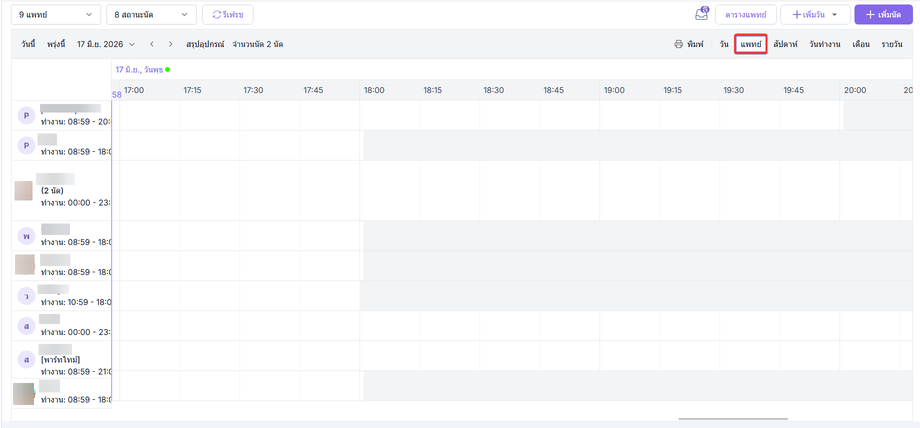Select the ว doctor avatar circle
Screen dimensions: 920x428
click(26, 296)
